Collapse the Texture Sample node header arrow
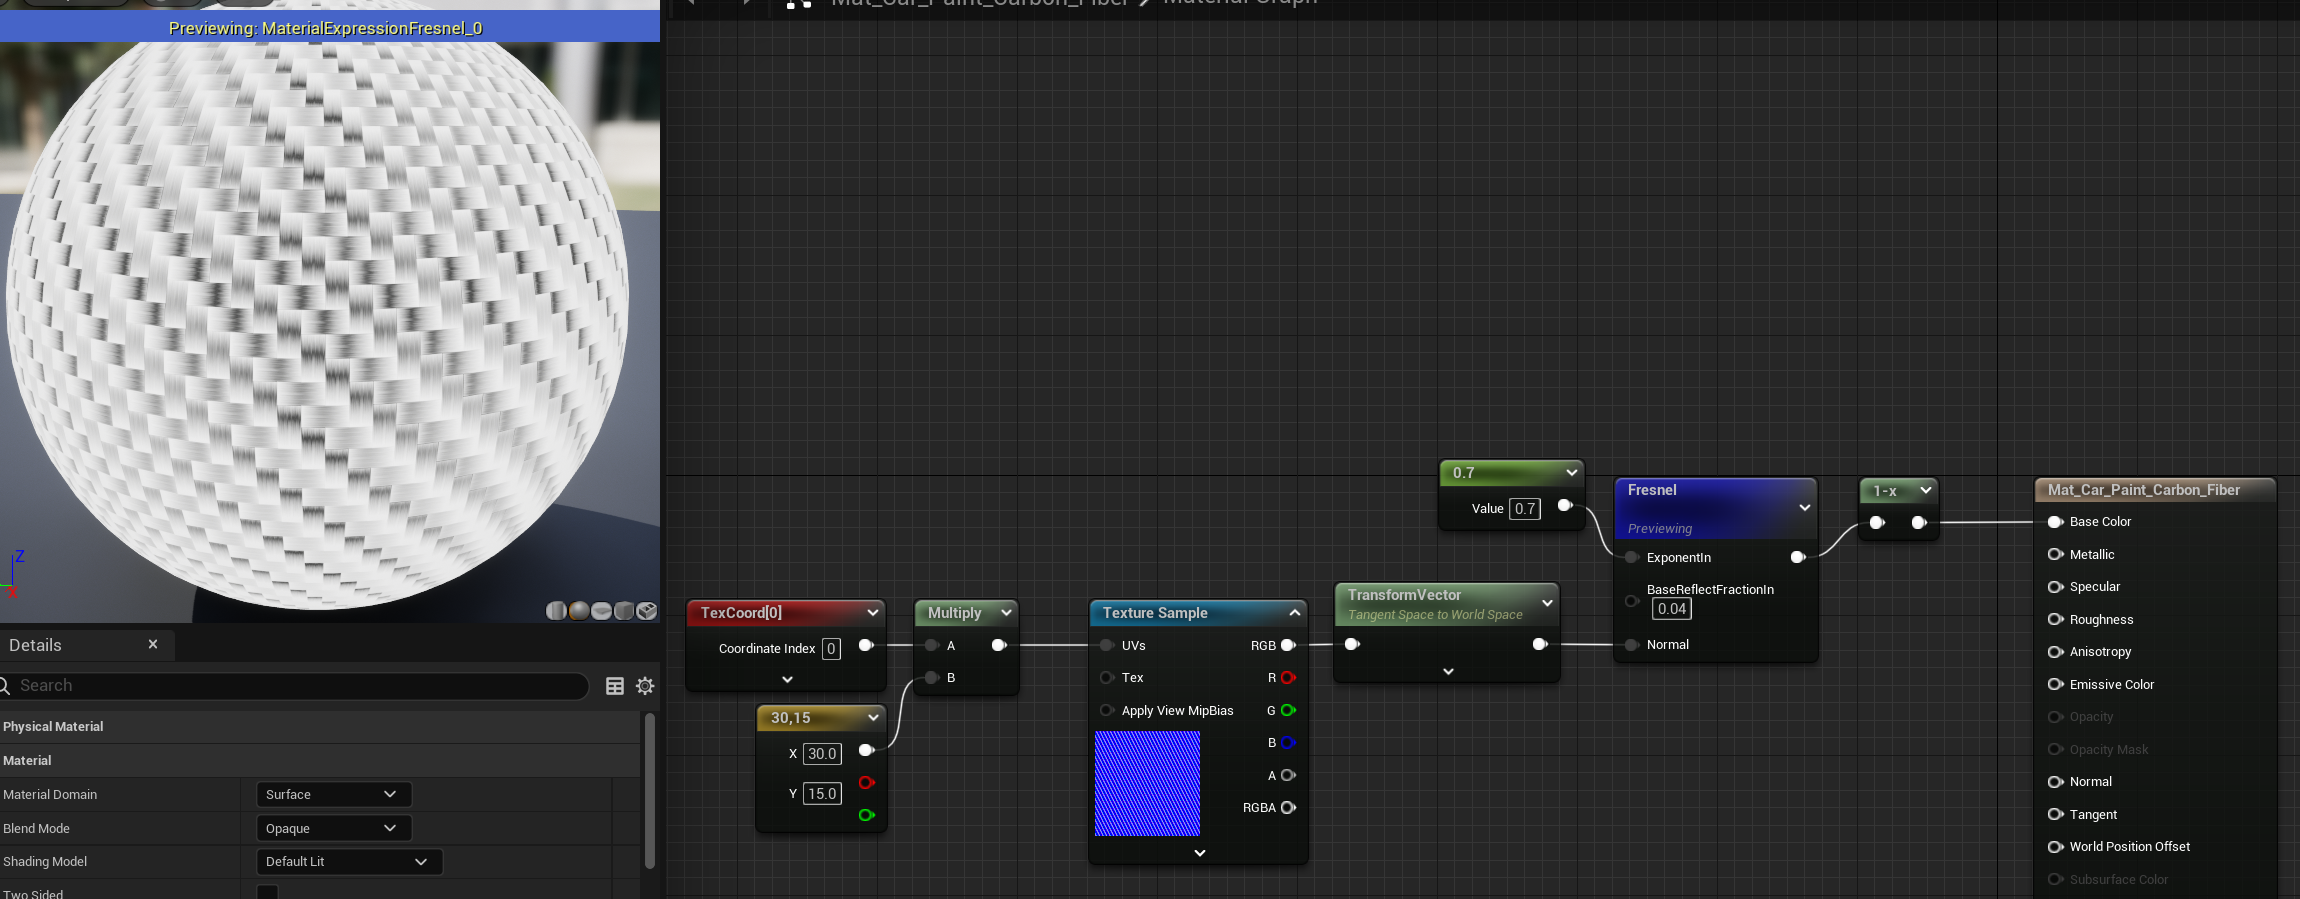 click(x=1295, y=613)
